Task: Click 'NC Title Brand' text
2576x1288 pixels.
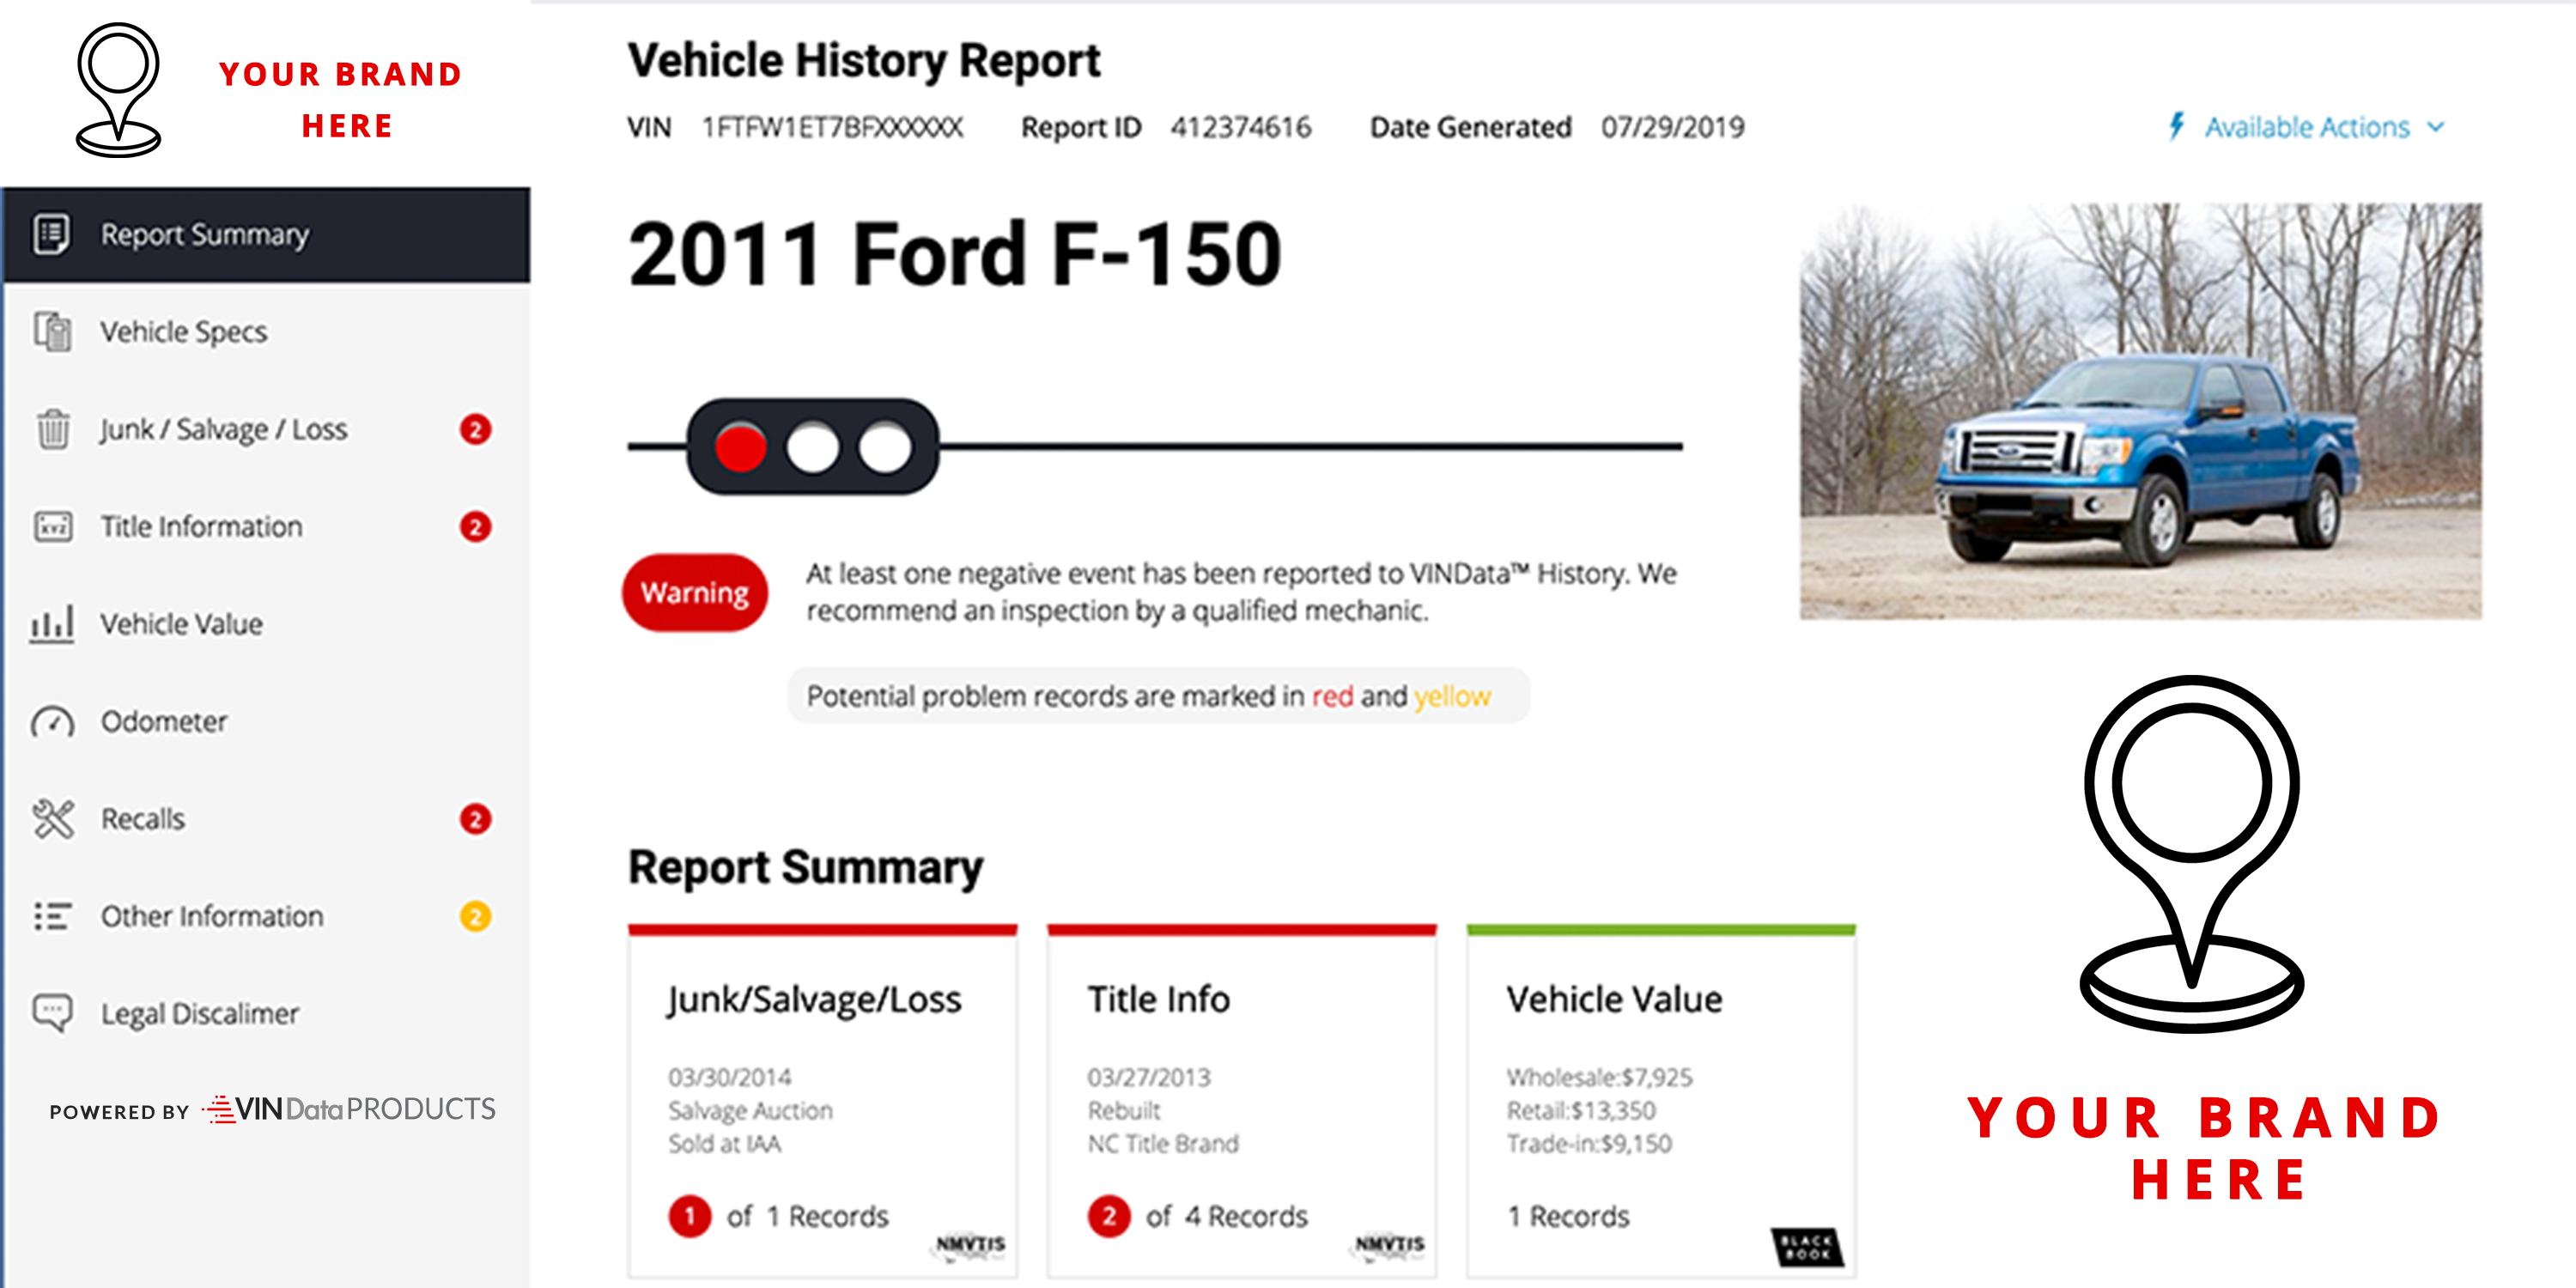Action: [1162, 1143]
